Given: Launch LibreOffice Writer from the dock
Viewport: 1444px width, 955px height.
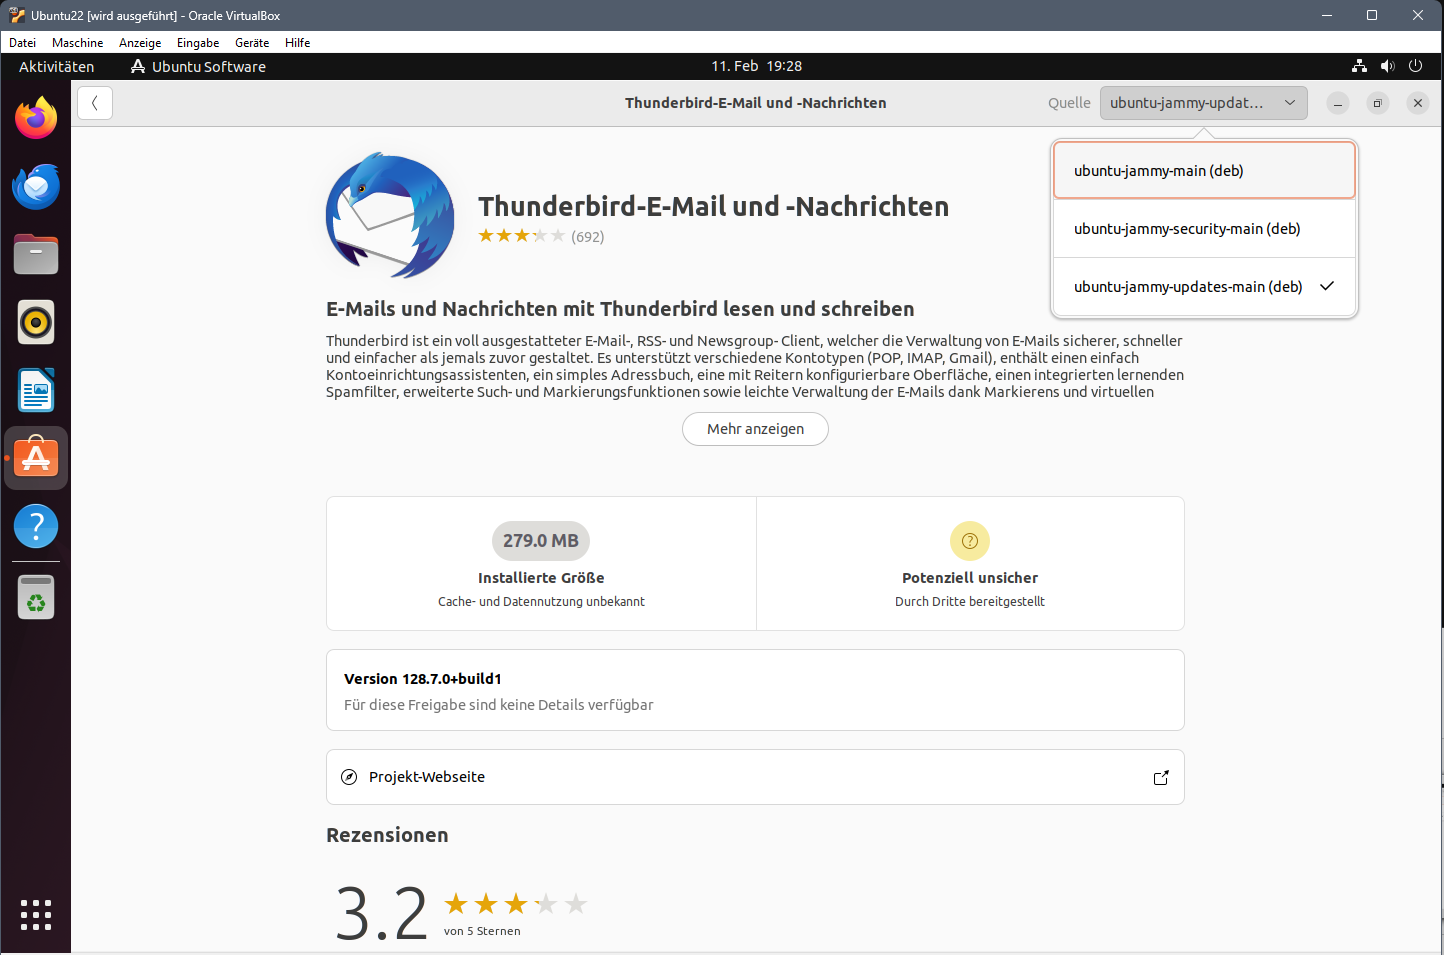Looking at the screenshot, I should click(36, 390).
